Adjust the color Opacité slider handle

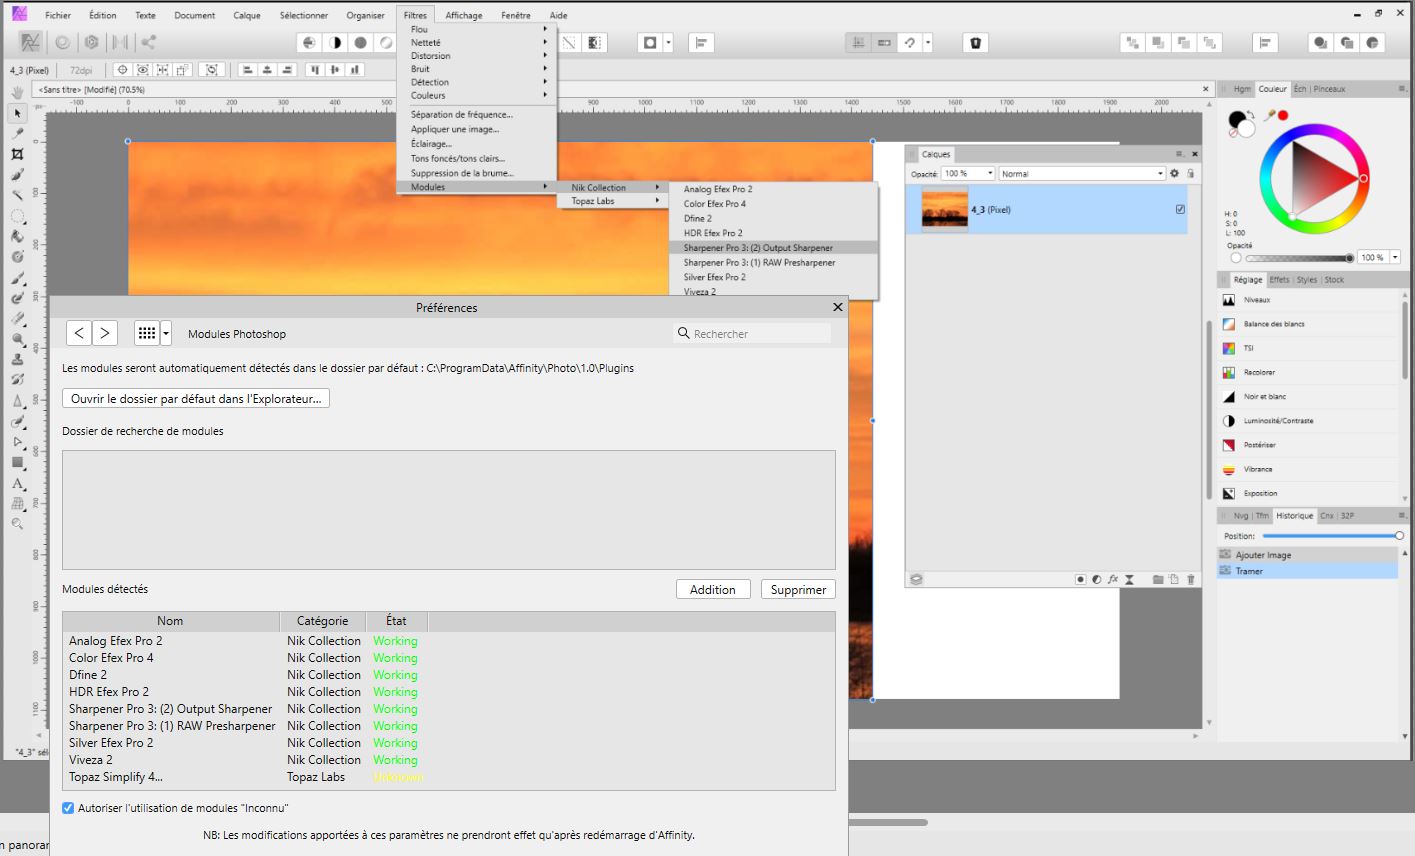click(x=1350, y=258)
